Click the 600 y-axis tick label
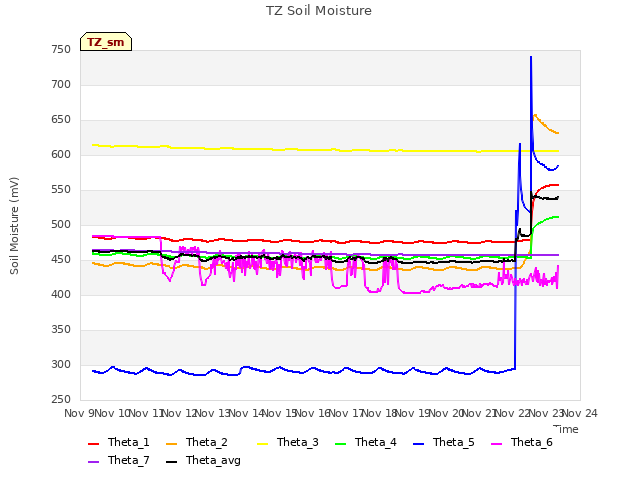The width and height of the screenshot is (640, 480). [61, 154]
